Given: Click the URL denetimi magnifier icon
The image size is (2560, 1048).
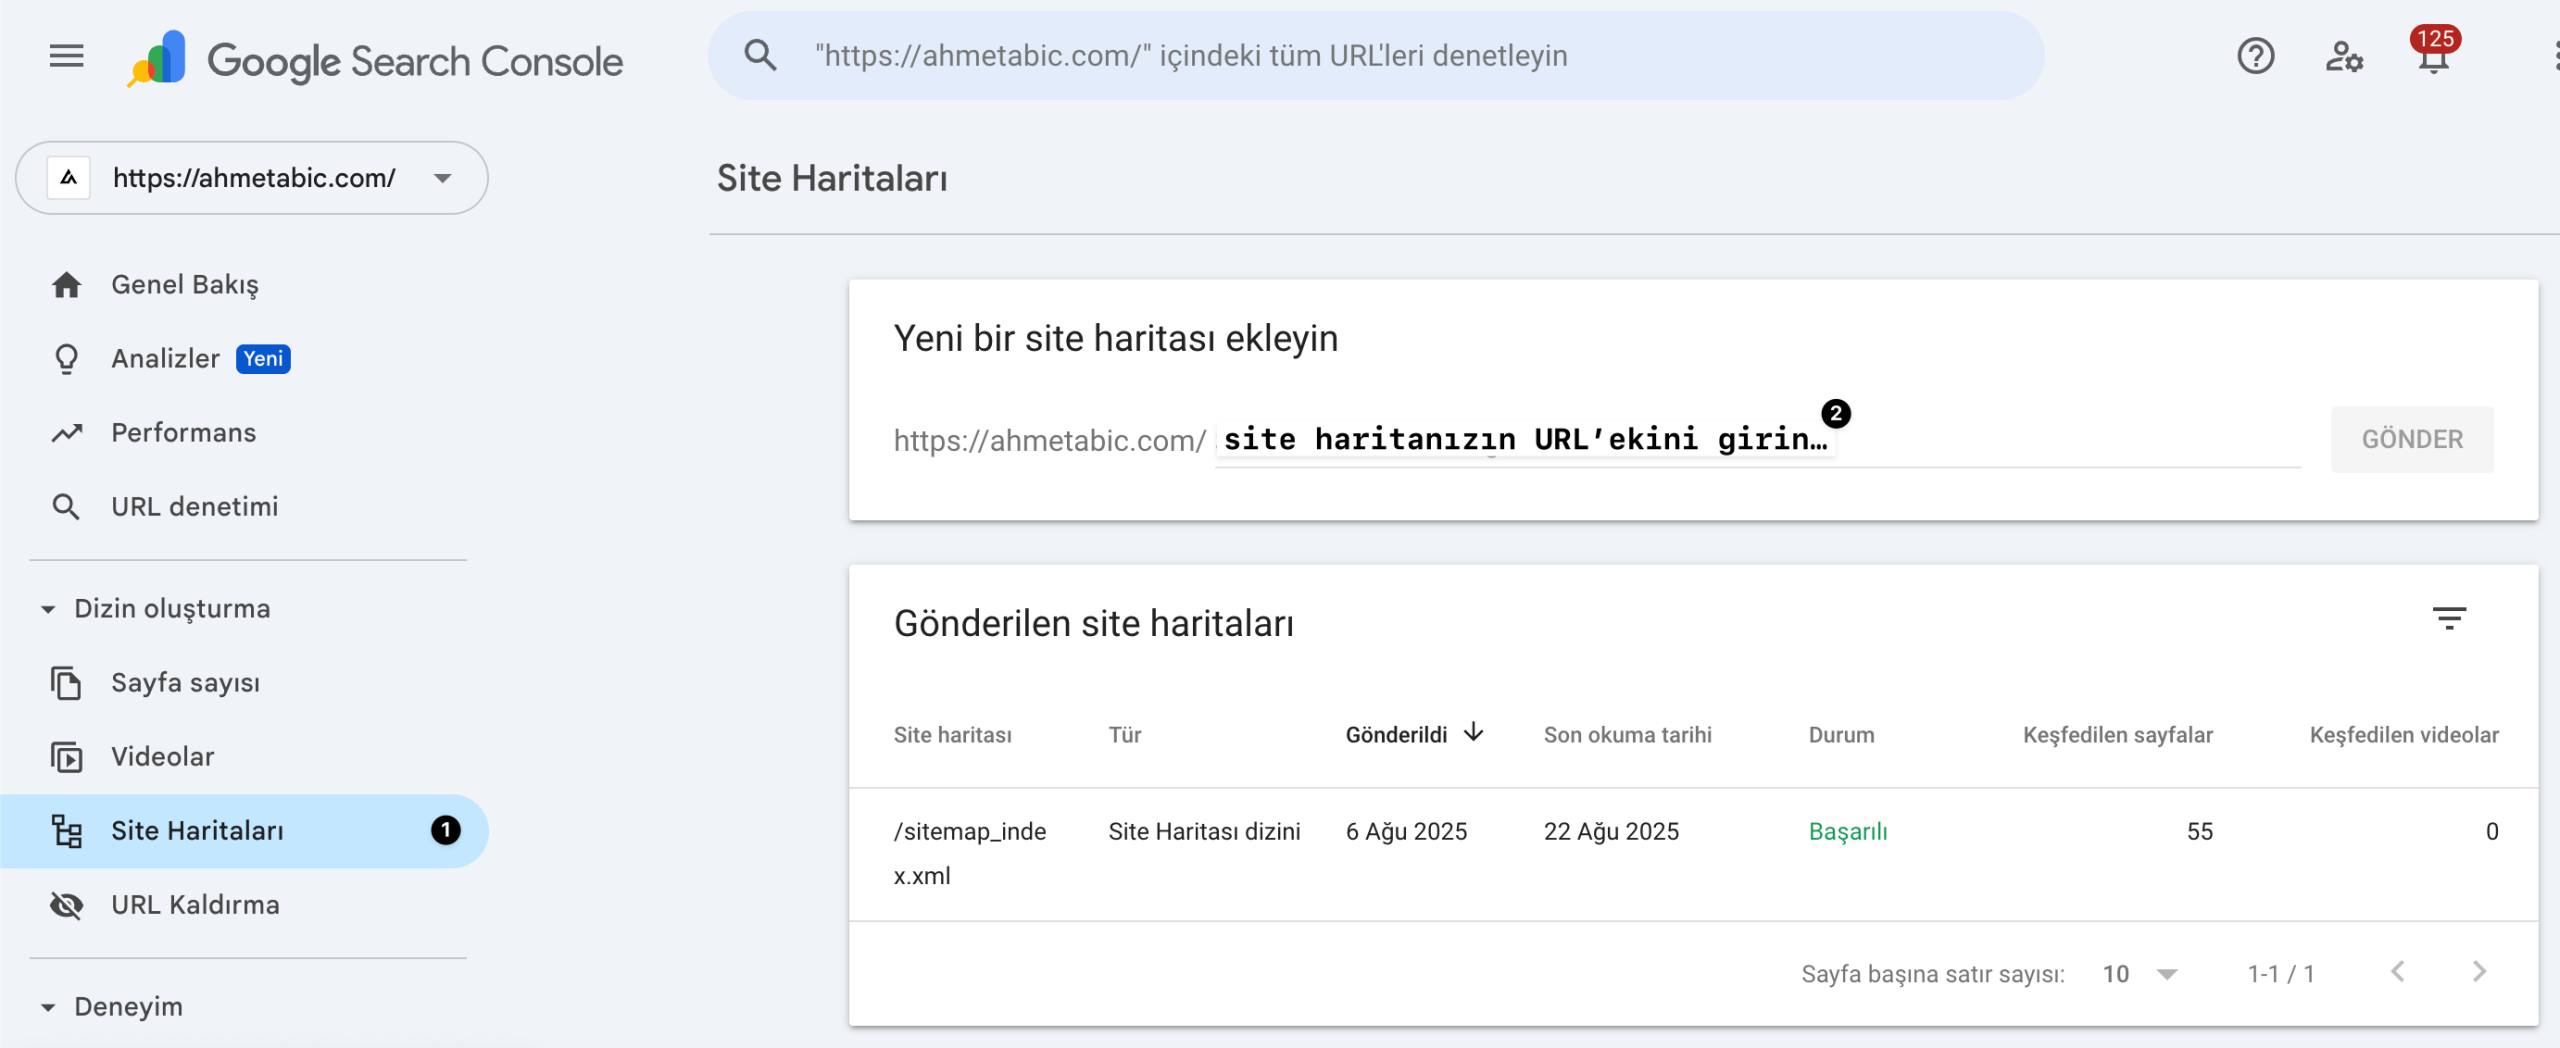Looking at the screenshot, I should [x=66, y=507].
